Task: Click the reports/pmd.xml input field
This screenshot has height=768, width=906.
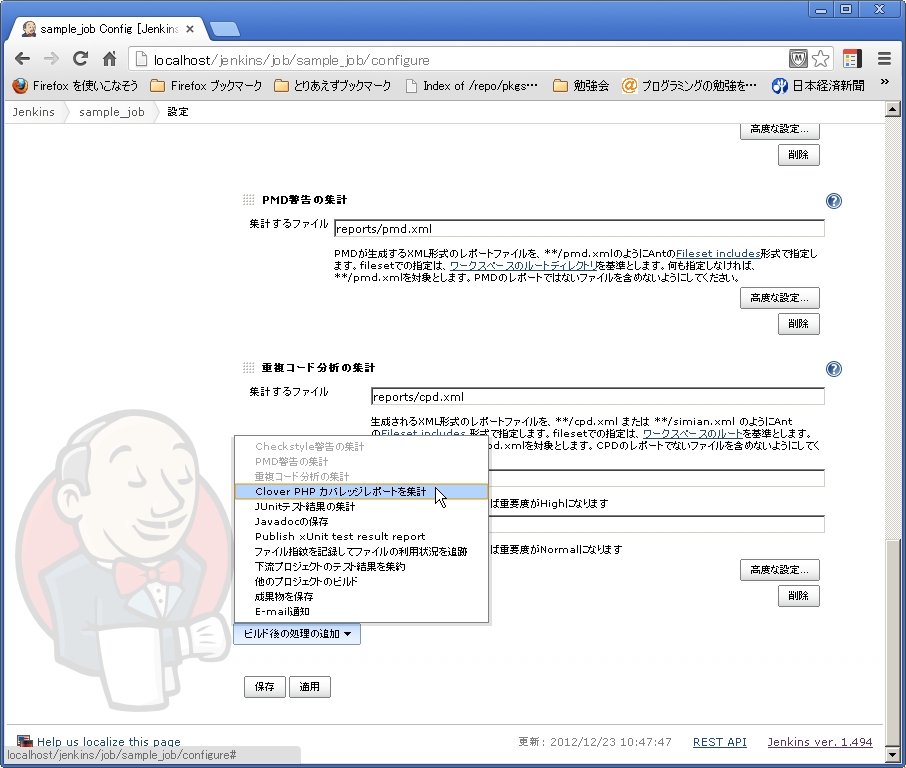Action: point(579,229)
